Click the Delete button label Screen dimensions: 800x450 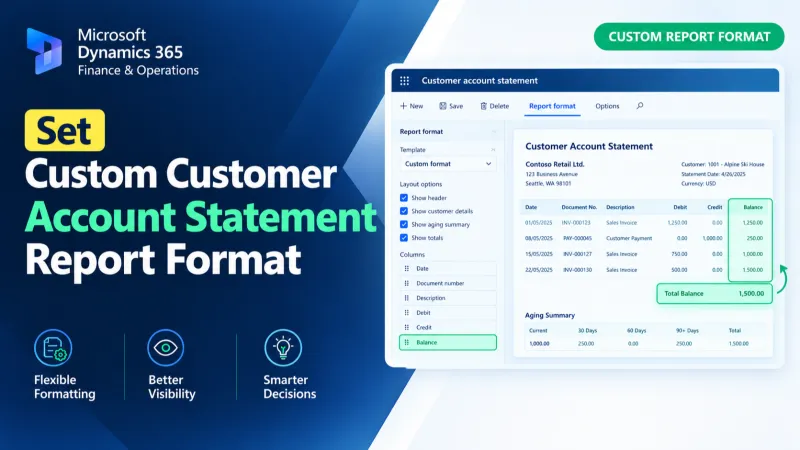(499, 106)
